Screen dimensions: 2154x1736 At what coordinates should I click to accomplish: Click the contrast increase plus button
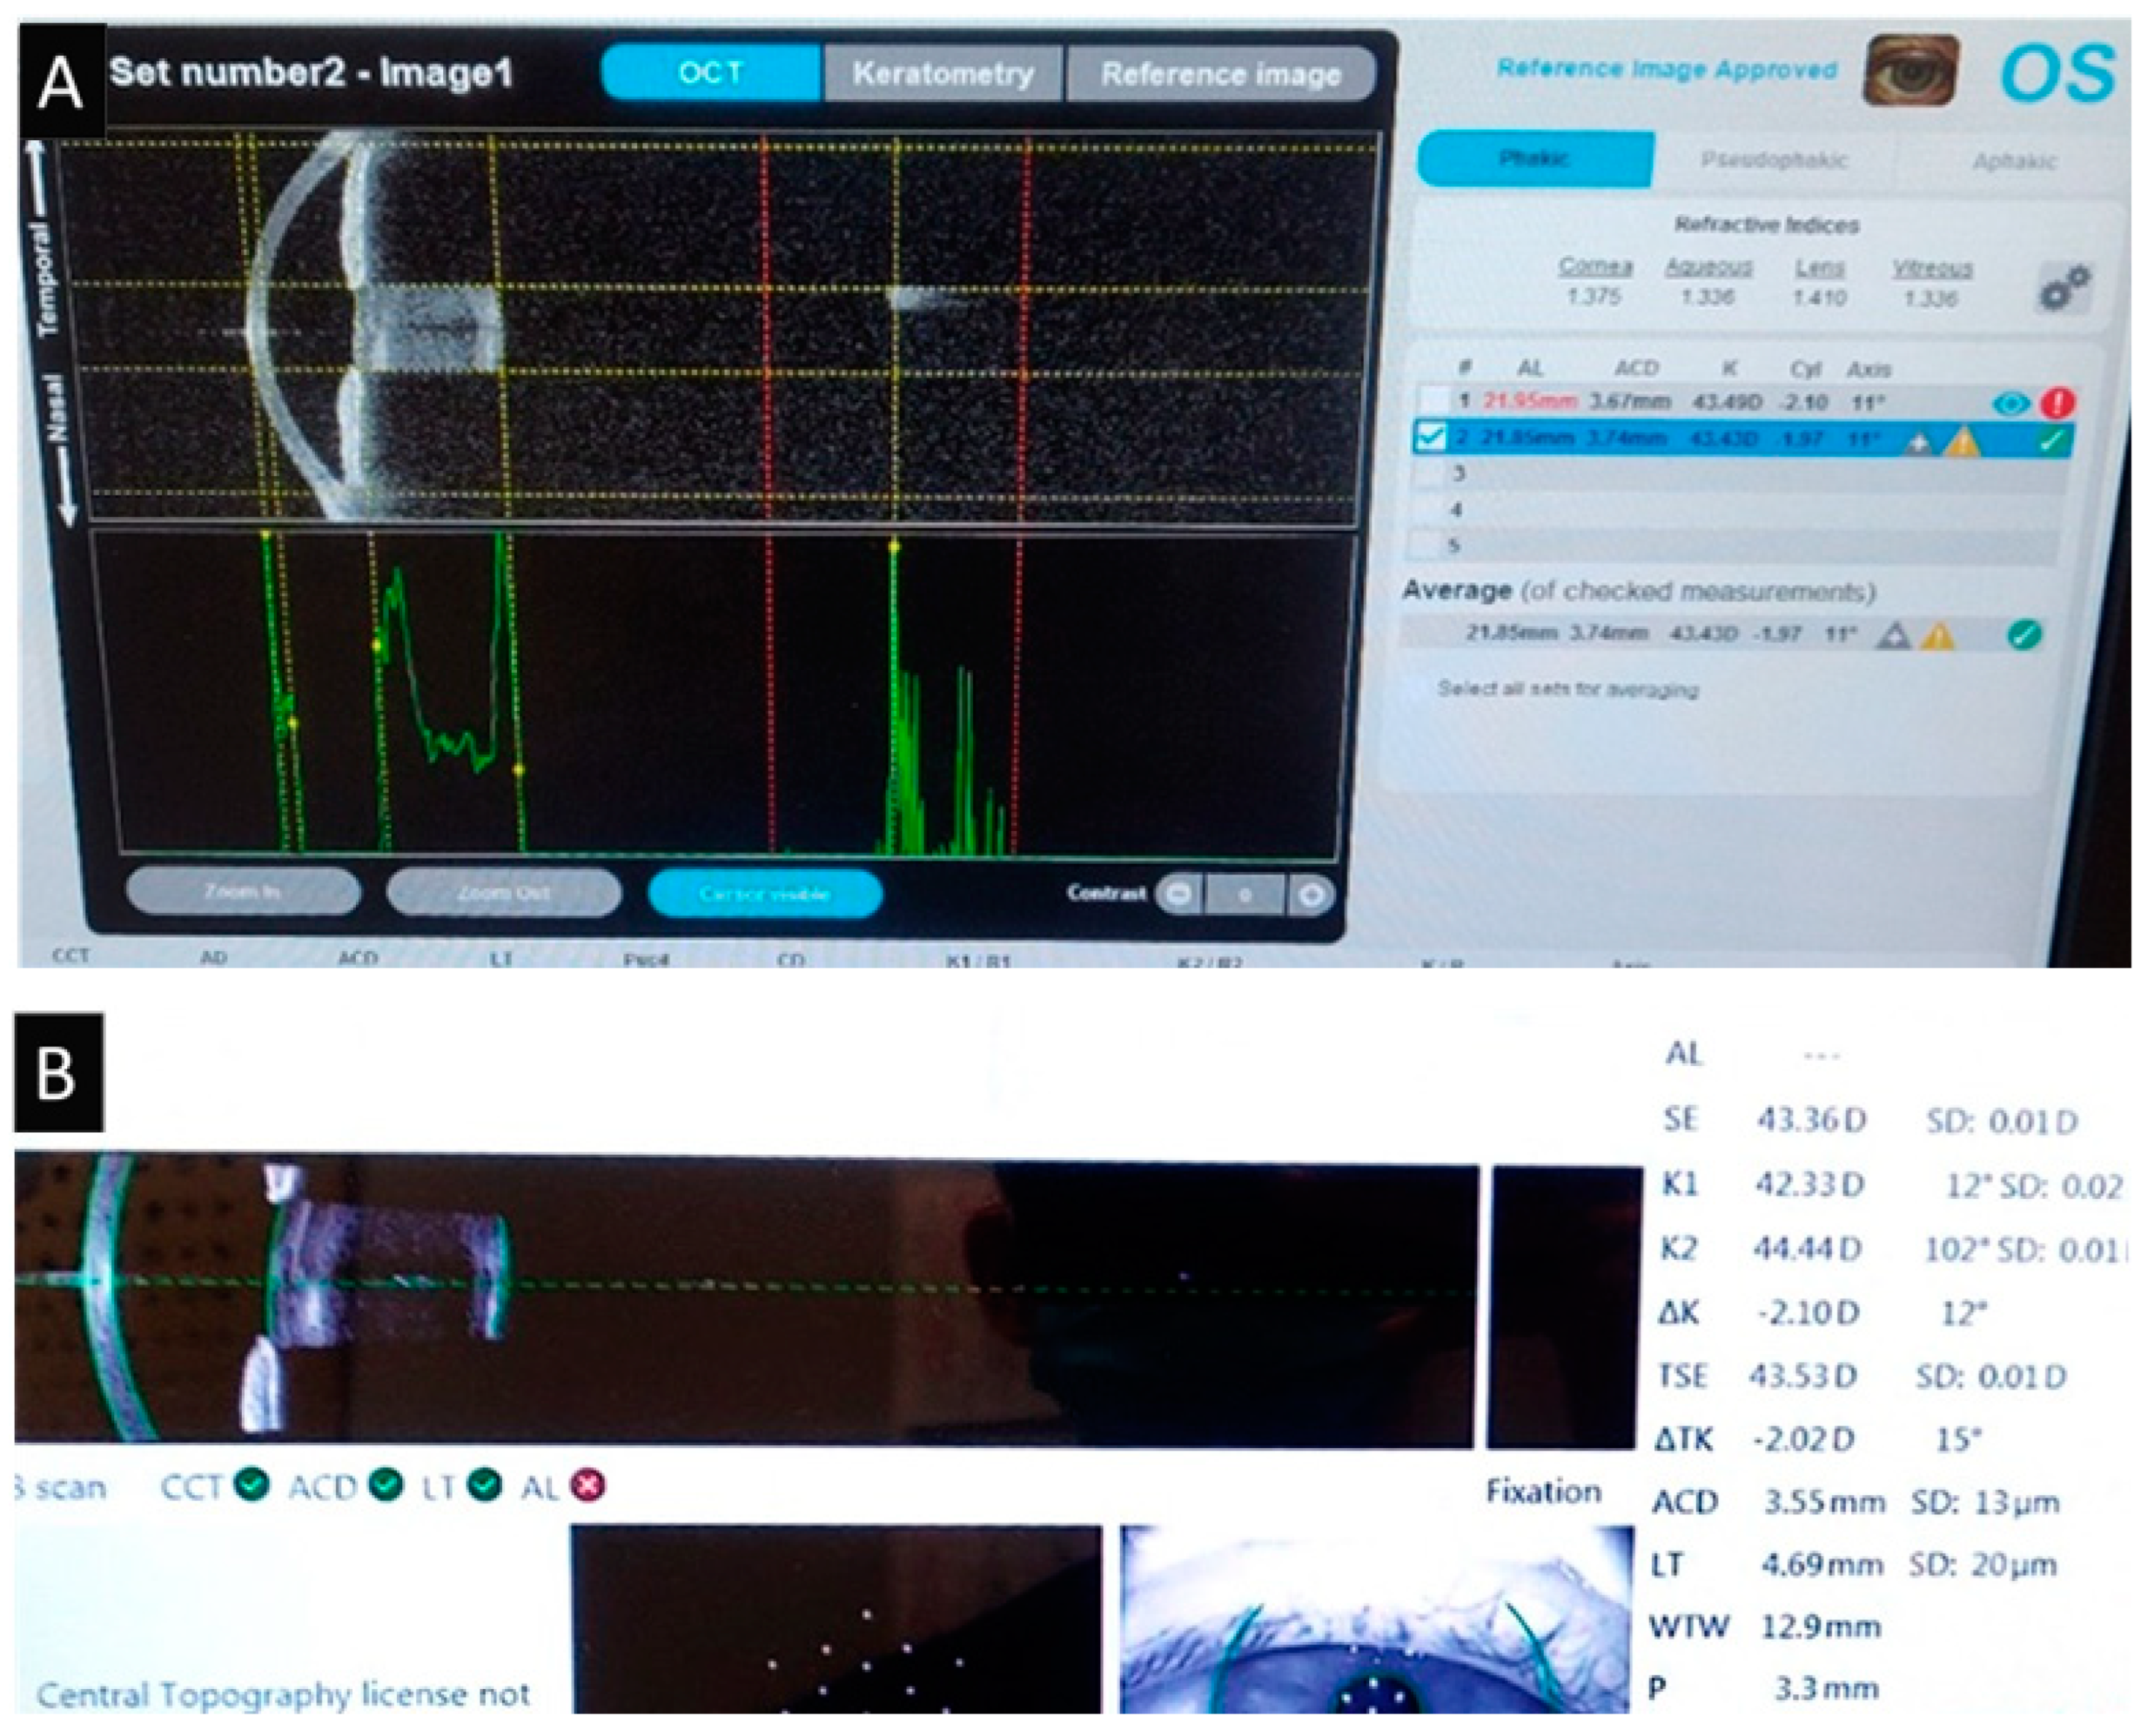[1312, 894]
